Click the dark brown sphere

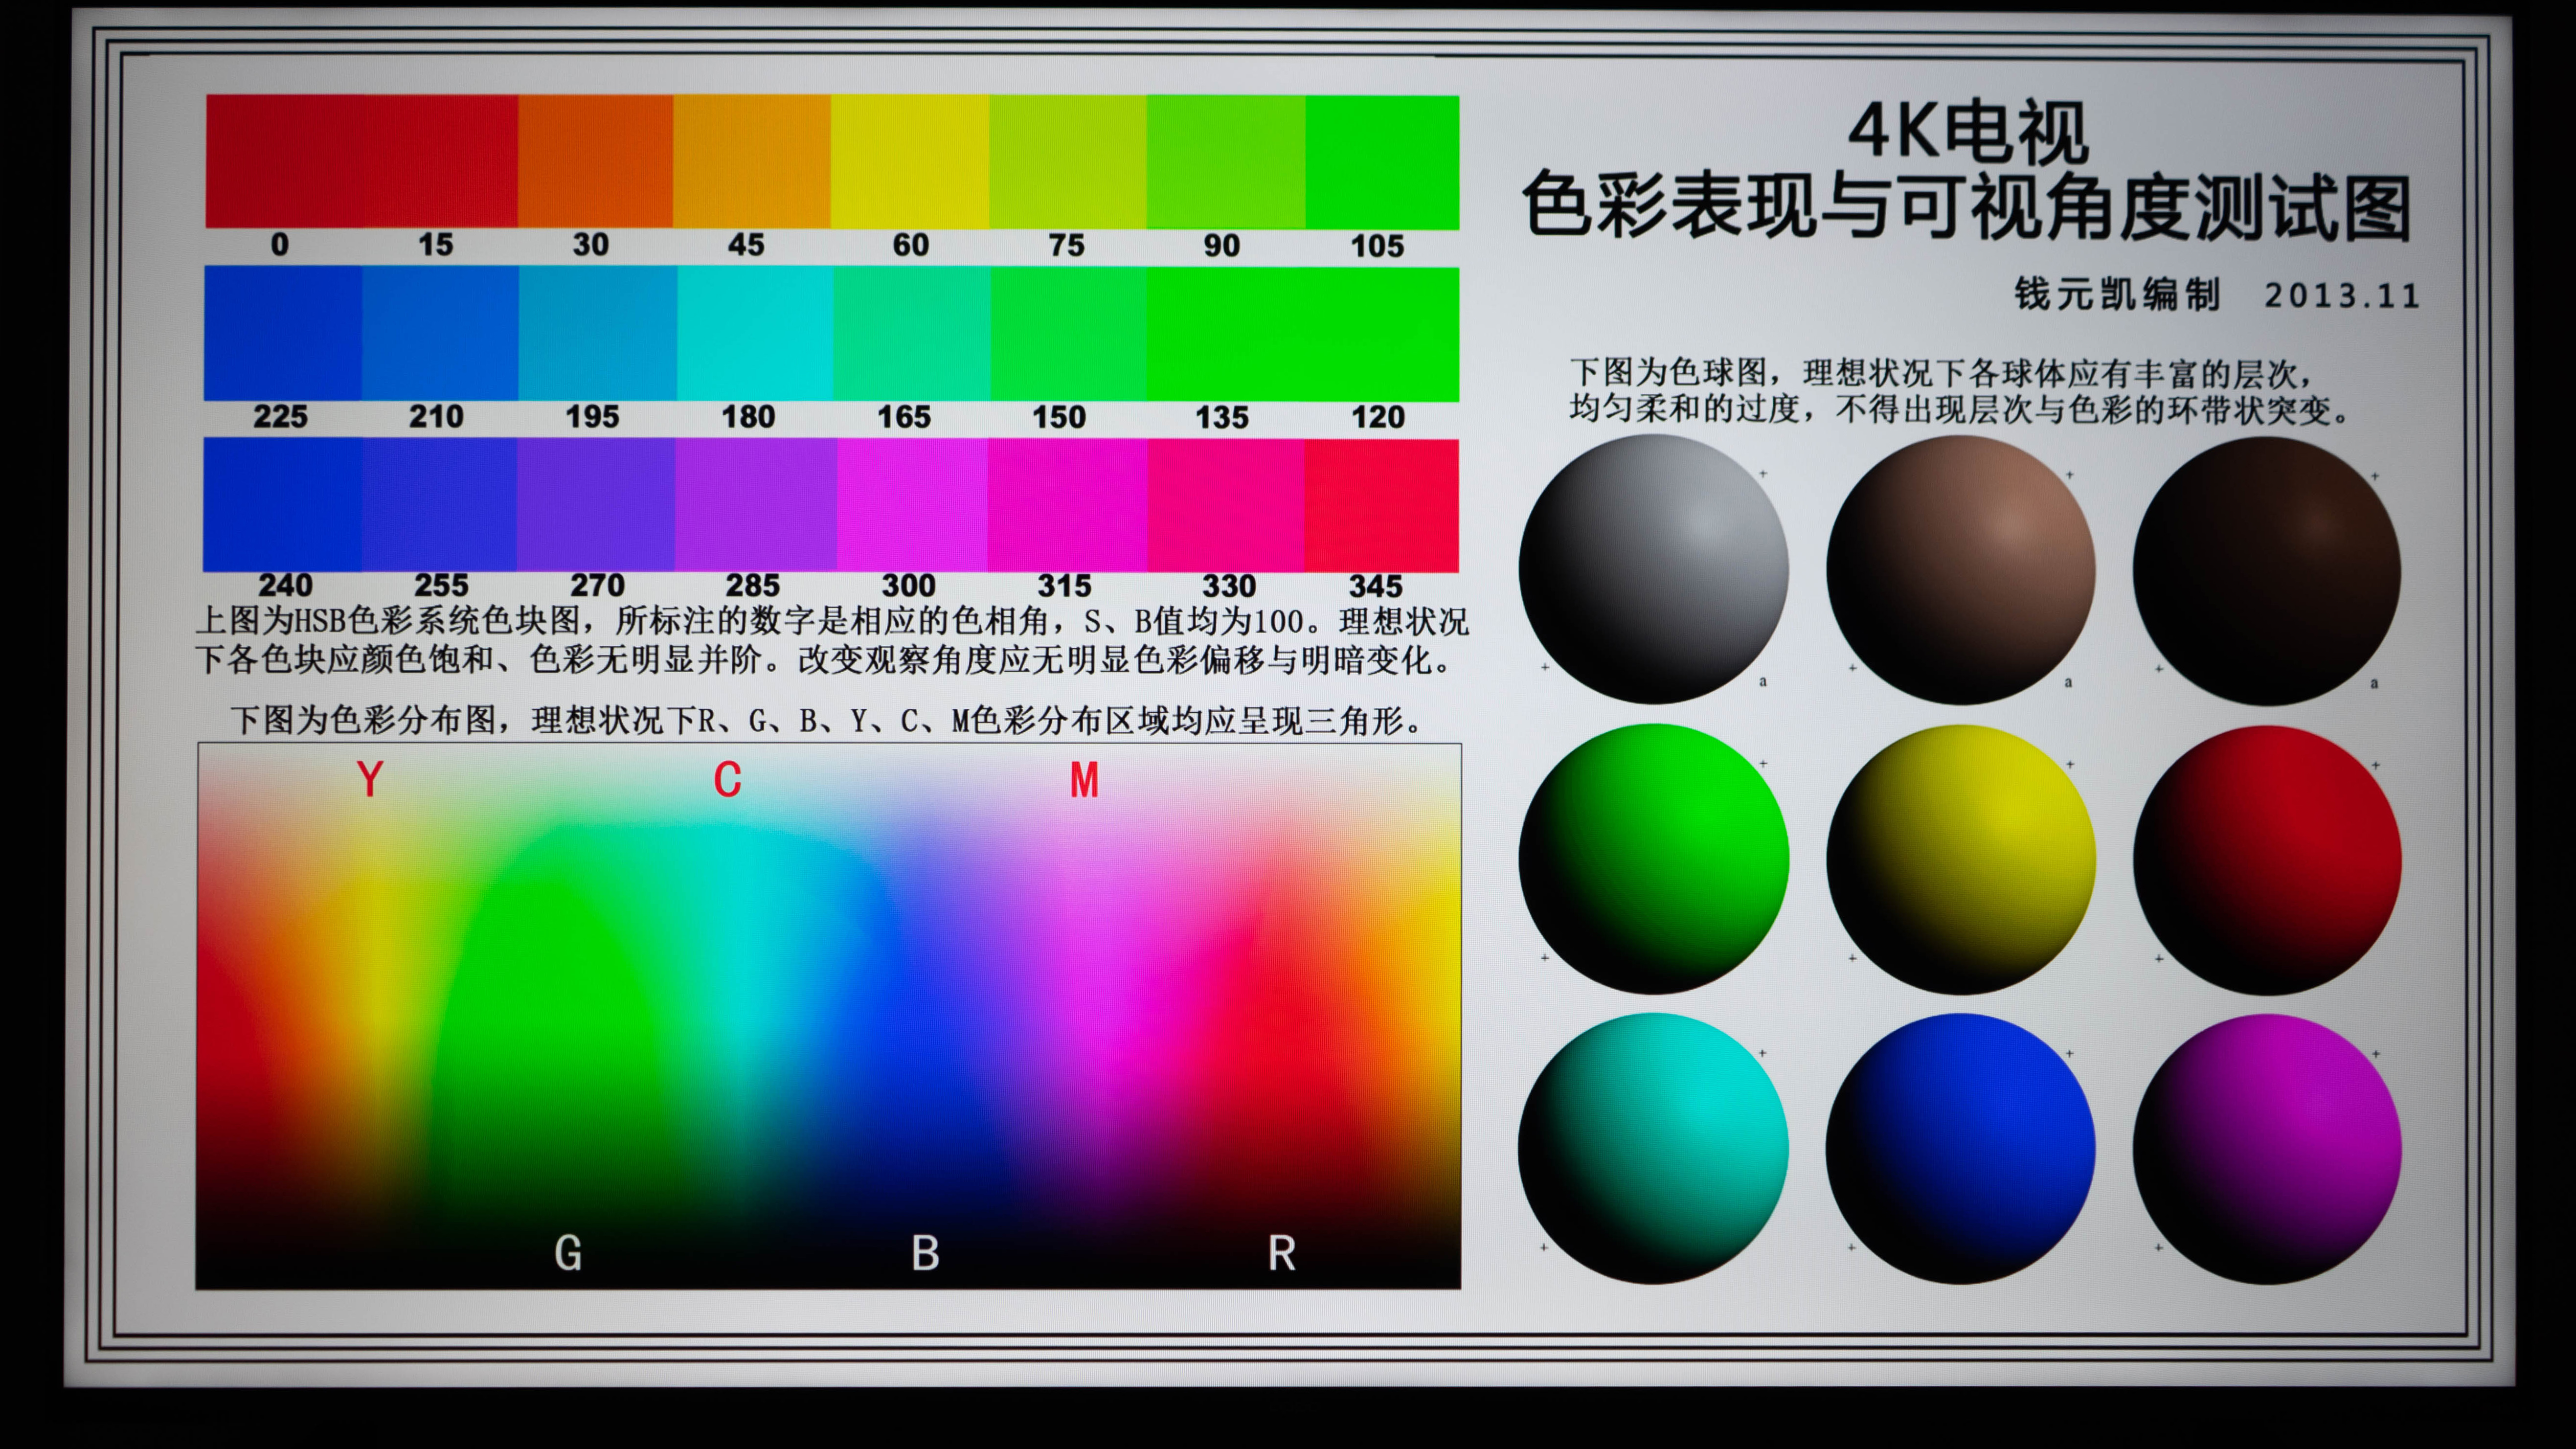[x=2267, y=570]
